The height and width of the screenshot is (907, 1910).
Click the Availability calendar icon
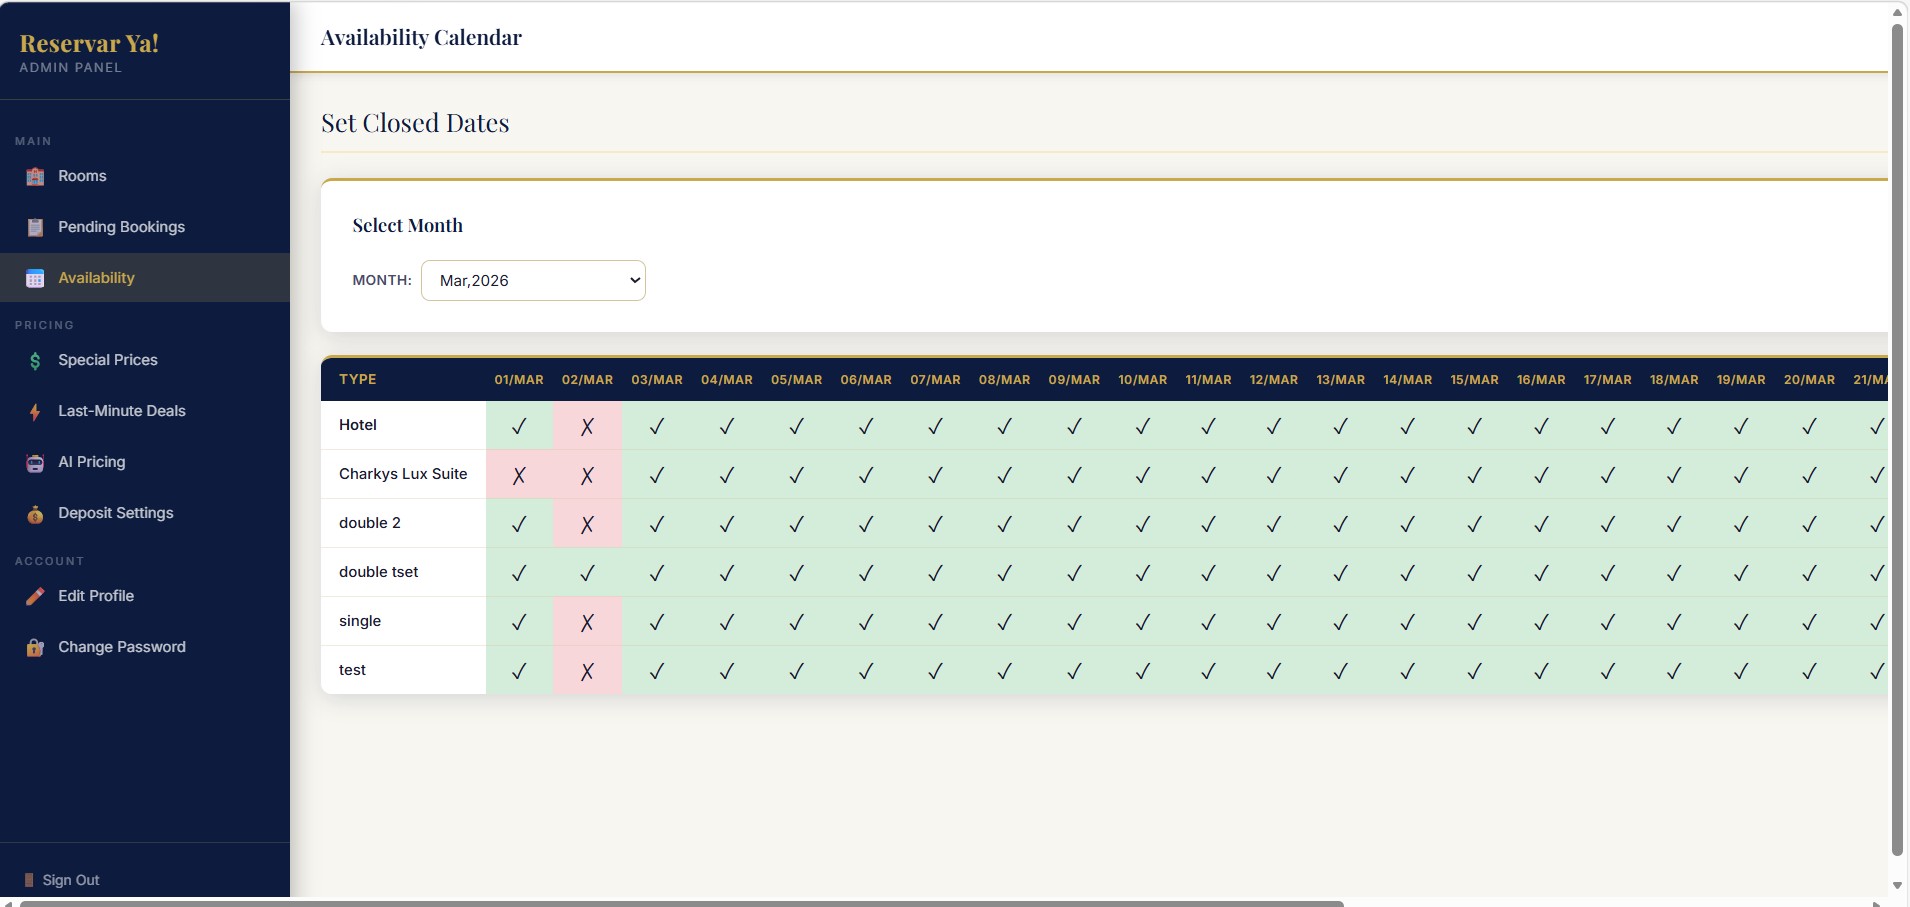(35, 279)
